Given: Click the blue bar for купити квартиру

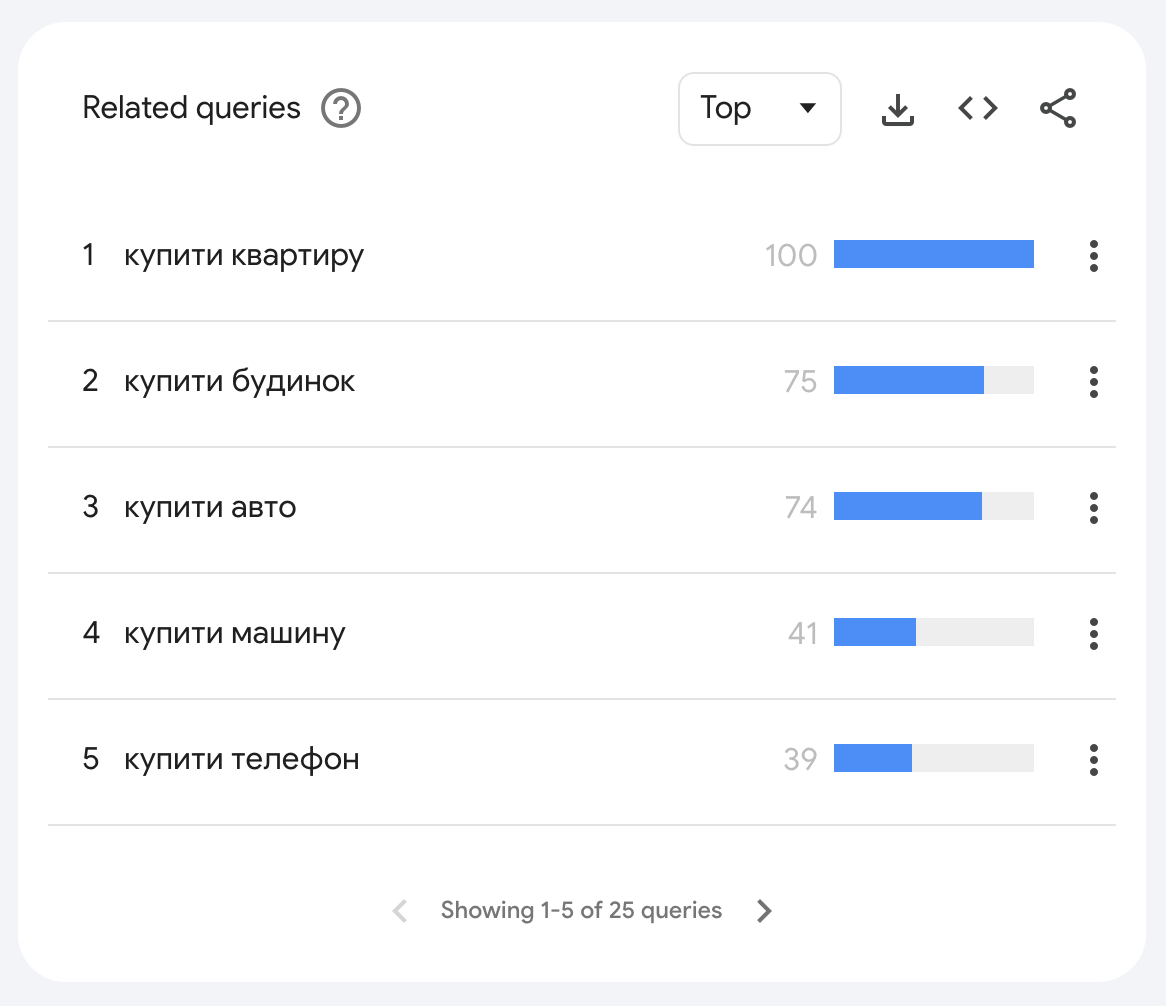Looking at the screenshot, I should click(x=933, y=255).
